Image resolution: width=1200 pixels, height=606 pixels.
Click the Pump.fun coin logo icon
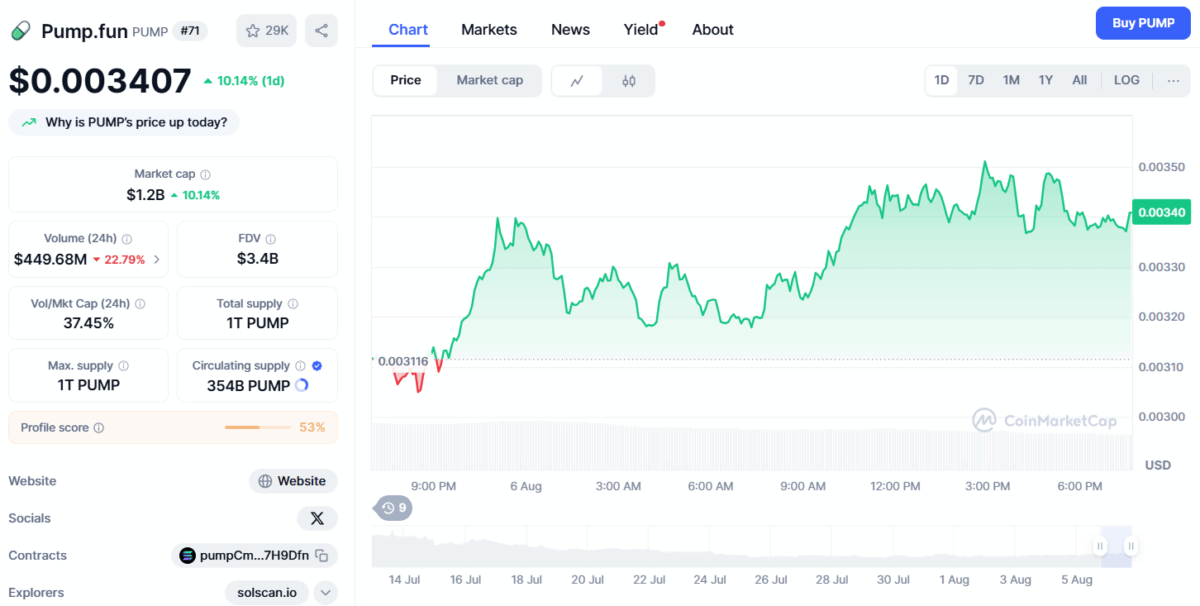point(21,31)
